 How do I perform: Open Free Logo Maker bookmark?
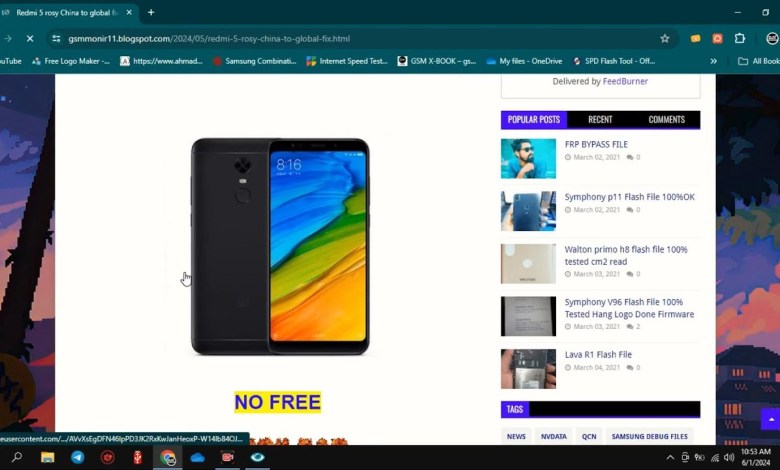(71, 61)
